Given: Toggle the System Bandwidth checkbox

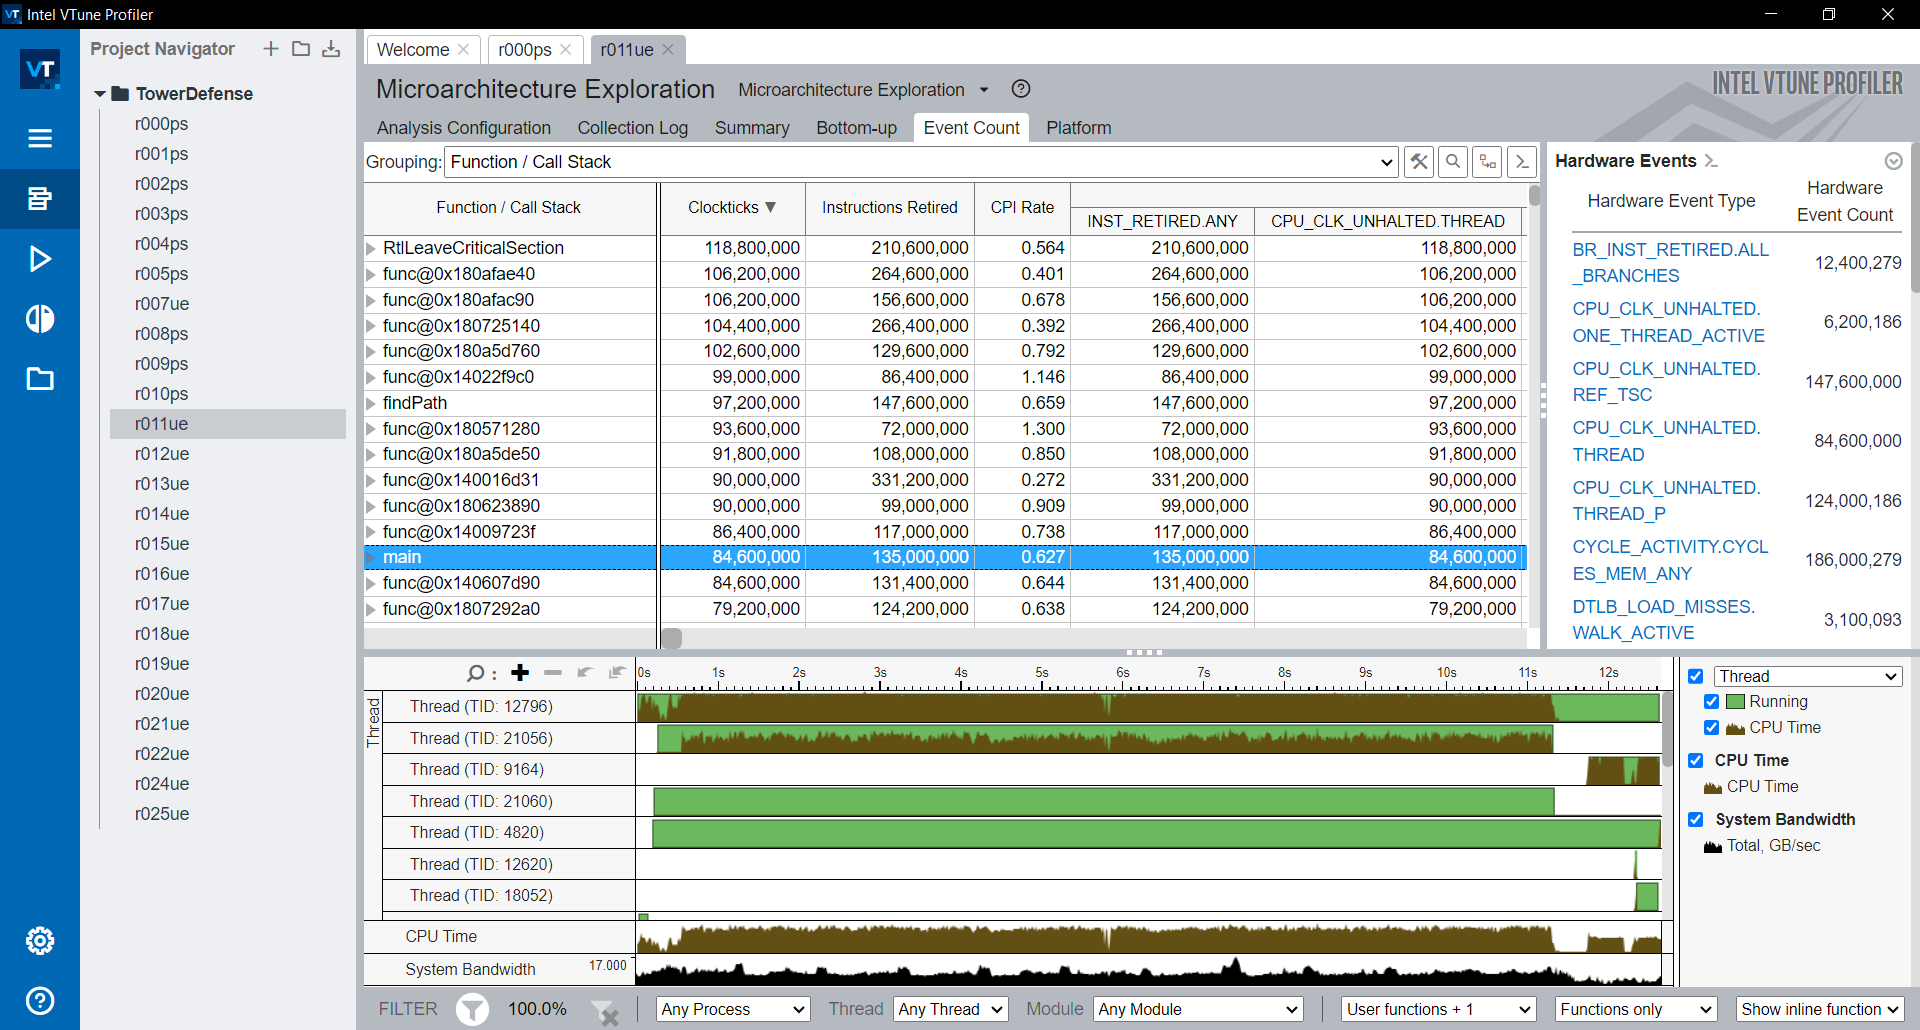Looking at the screenshot, I should pyautogui.click(x=1696, y=819).
